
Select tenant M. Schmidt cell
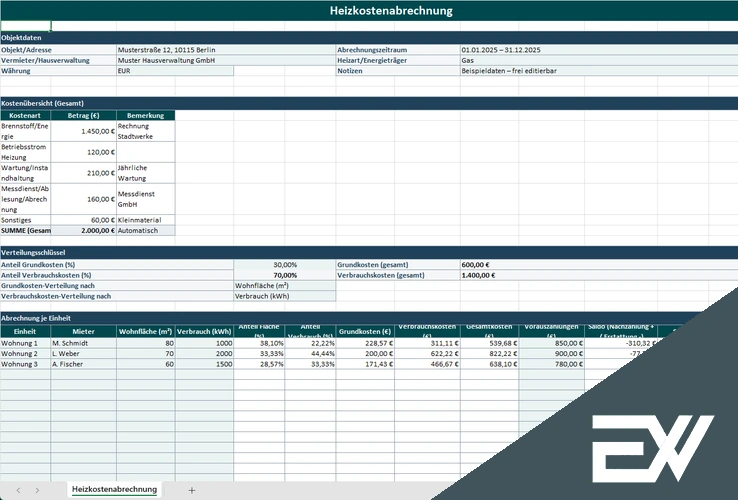(x=83, y=343)
